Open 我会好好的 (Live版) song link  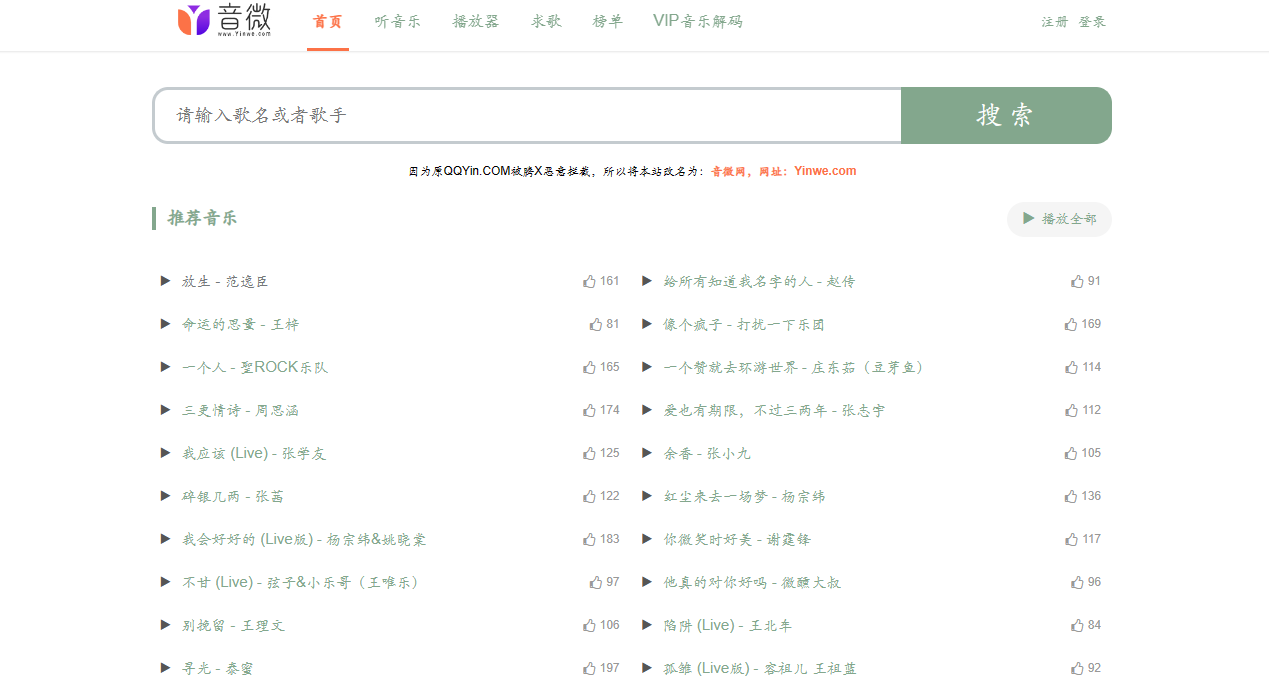tap(304, 539)
